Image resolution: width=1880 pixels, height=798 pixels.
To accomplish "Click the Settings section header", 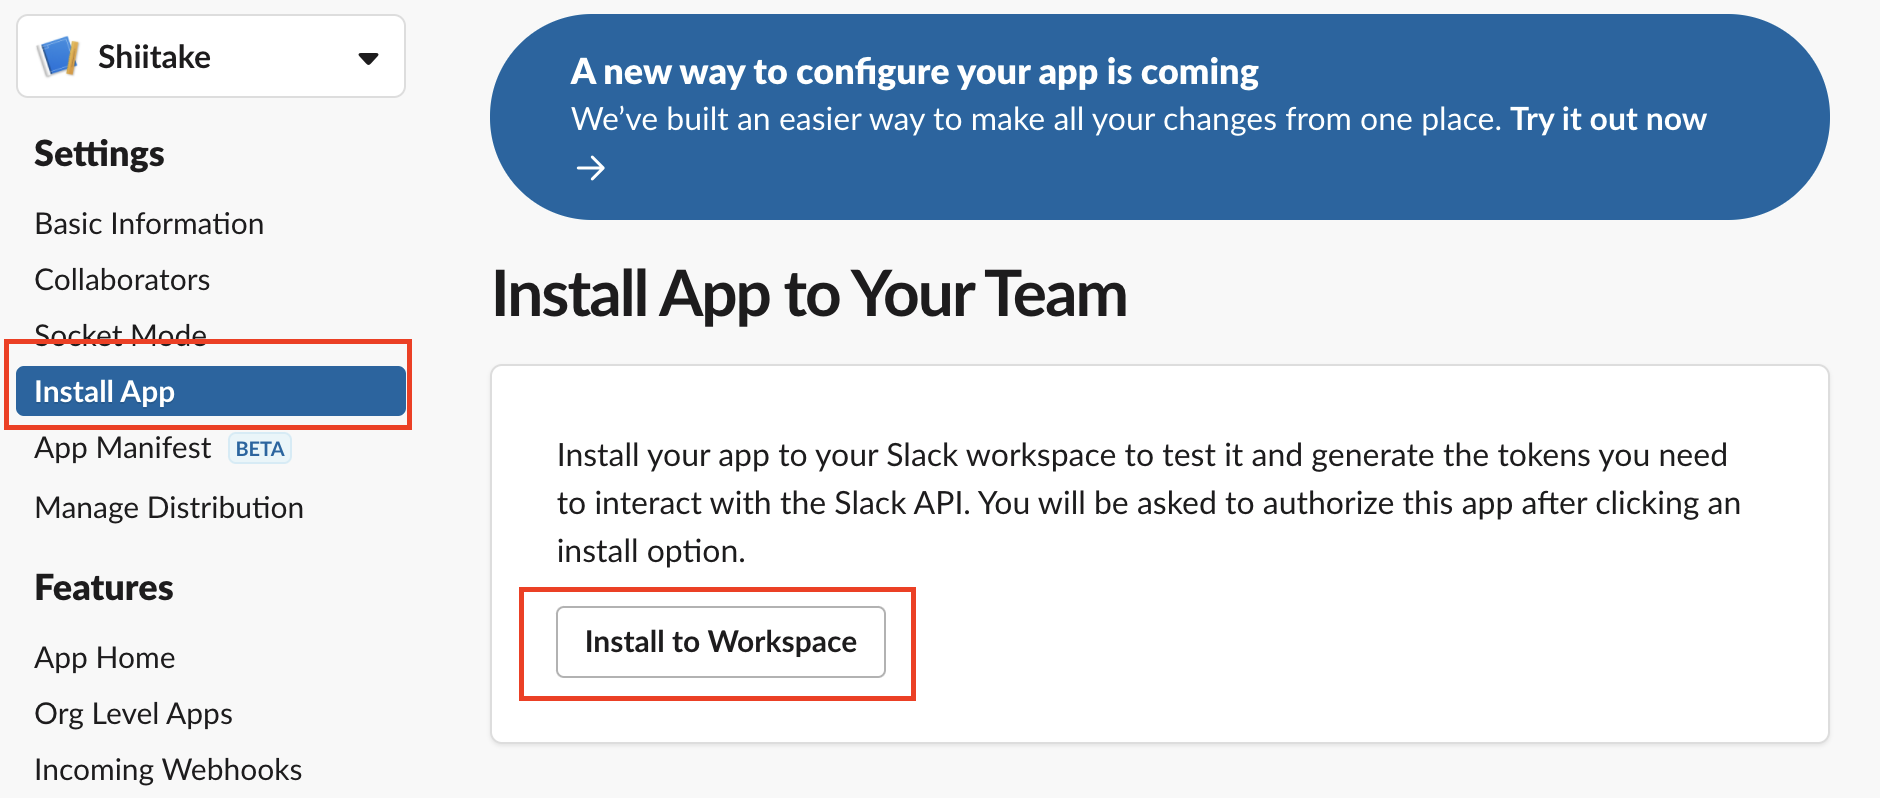I will pyautogui.click(x=99, y=154).
